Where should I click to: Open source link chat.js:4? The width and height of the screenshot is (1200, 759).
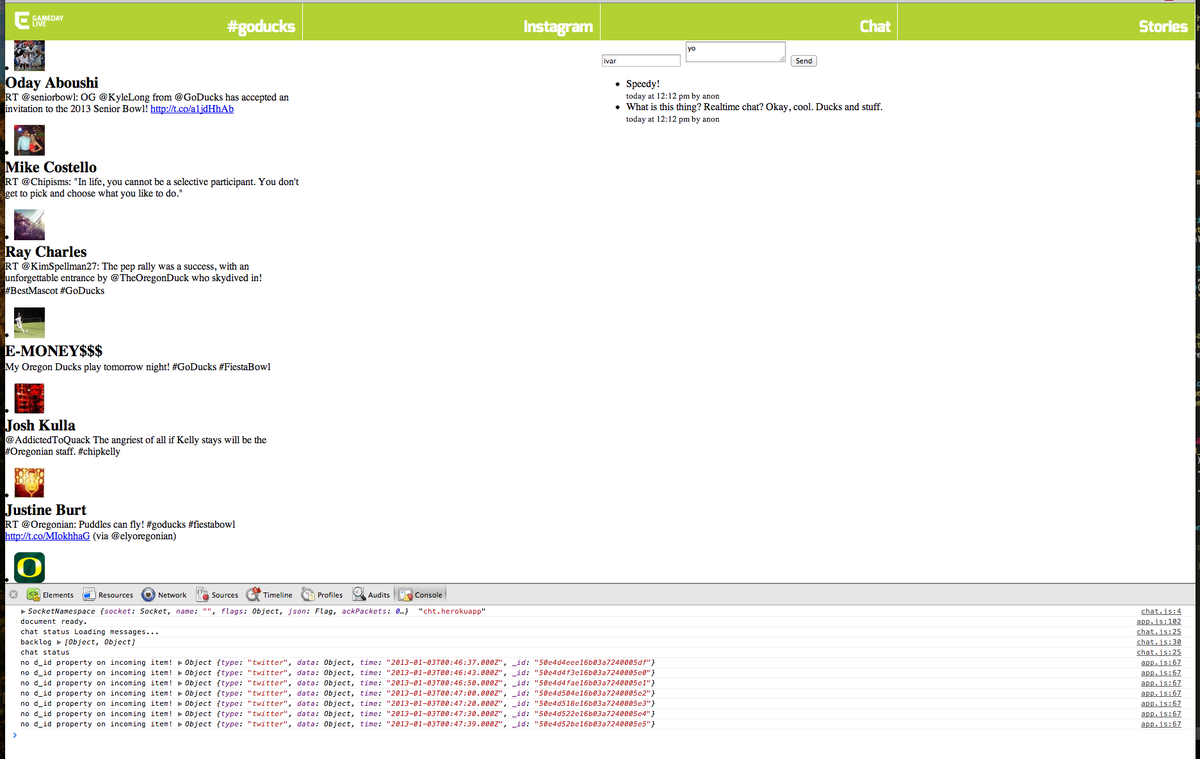pyautogui.click(x=1161, y=611)
